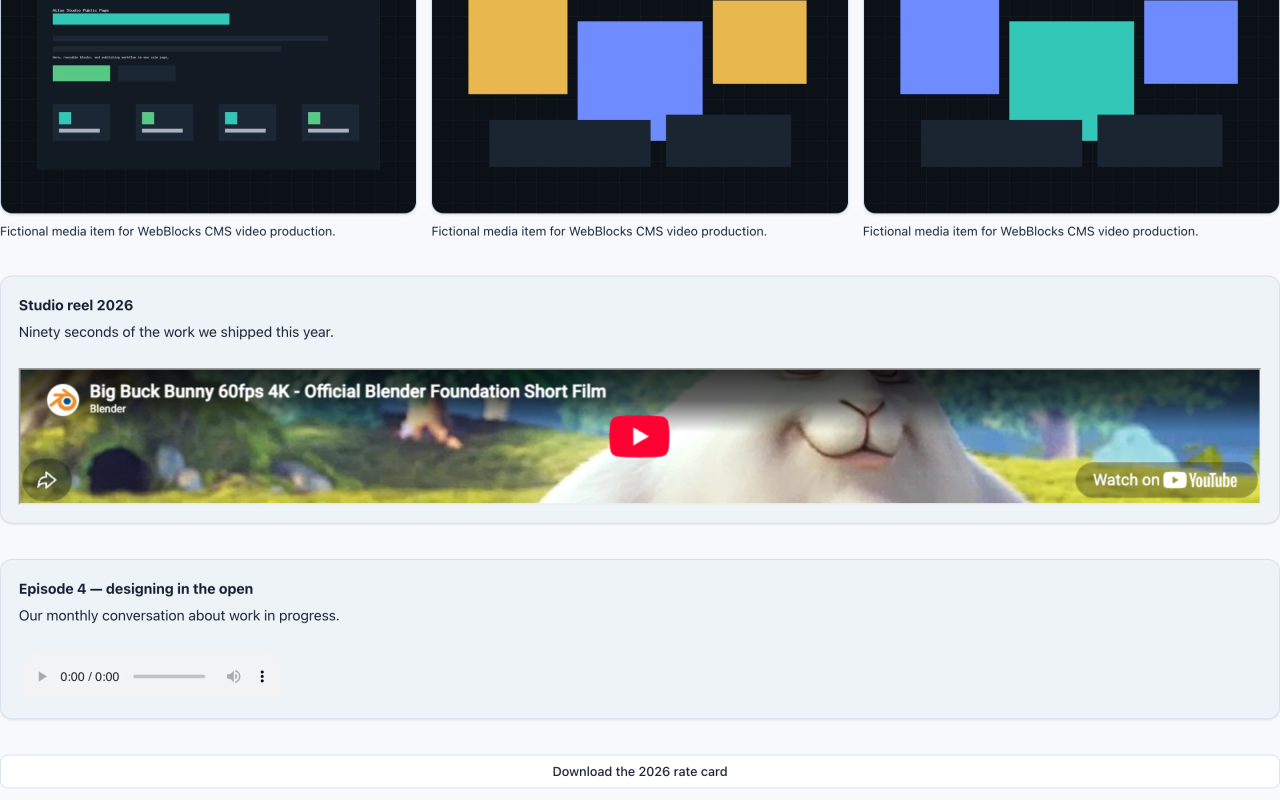Click the text Our monthly conversation about work in progress
1280x800 pixels.
[x=179, y=616]
